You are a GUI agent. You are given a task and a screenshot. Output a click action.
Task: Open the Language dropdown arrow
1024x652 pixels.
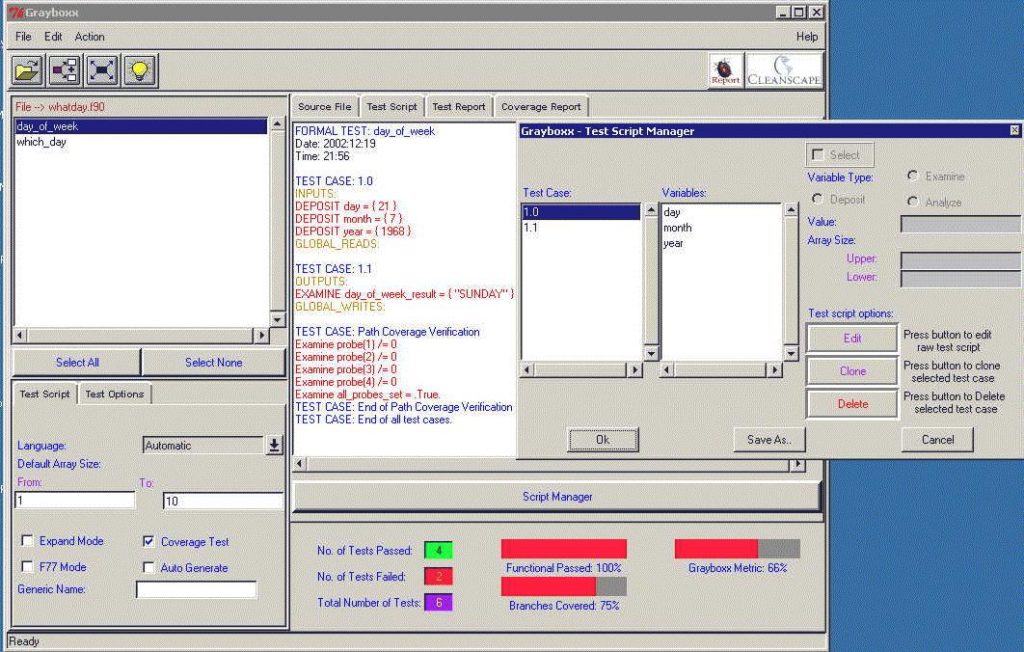click(x=274, y=445)
